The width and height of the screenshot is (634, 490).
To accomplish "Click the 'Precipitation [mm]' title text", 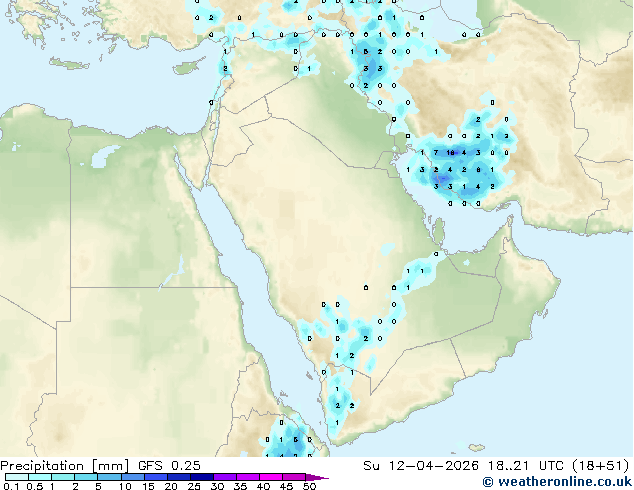I will 65,466.
